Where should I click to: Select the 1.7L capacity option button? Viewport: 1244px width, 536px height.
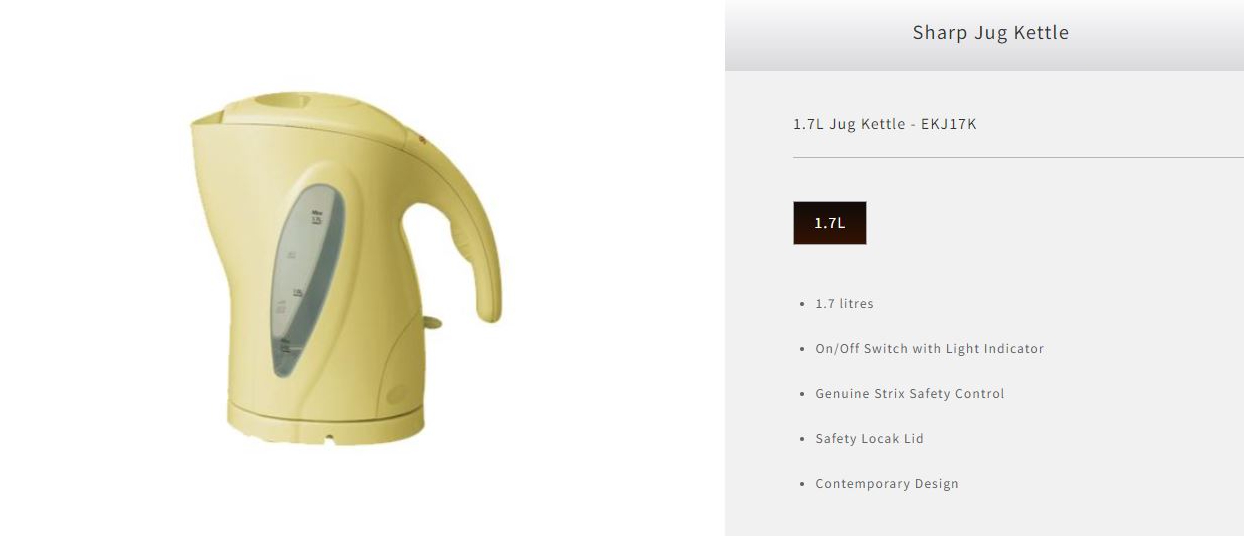(829, 223)
